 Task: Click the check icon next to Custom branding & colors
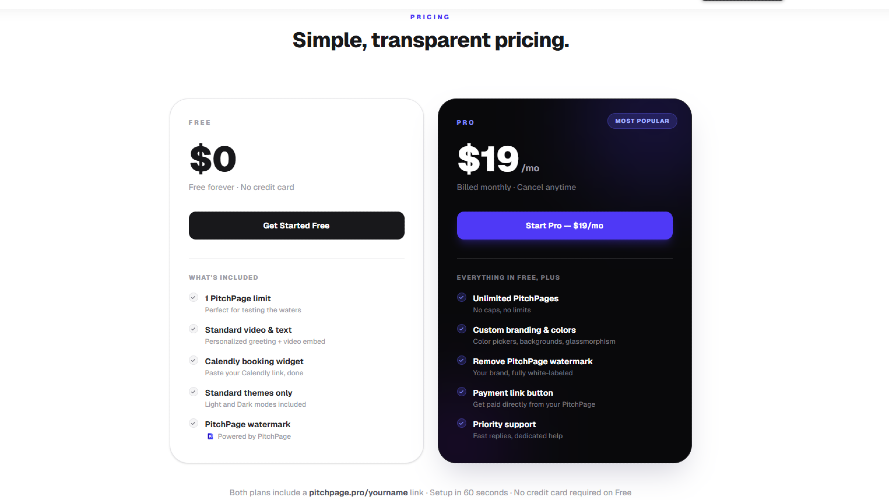(x=462, y=329)
